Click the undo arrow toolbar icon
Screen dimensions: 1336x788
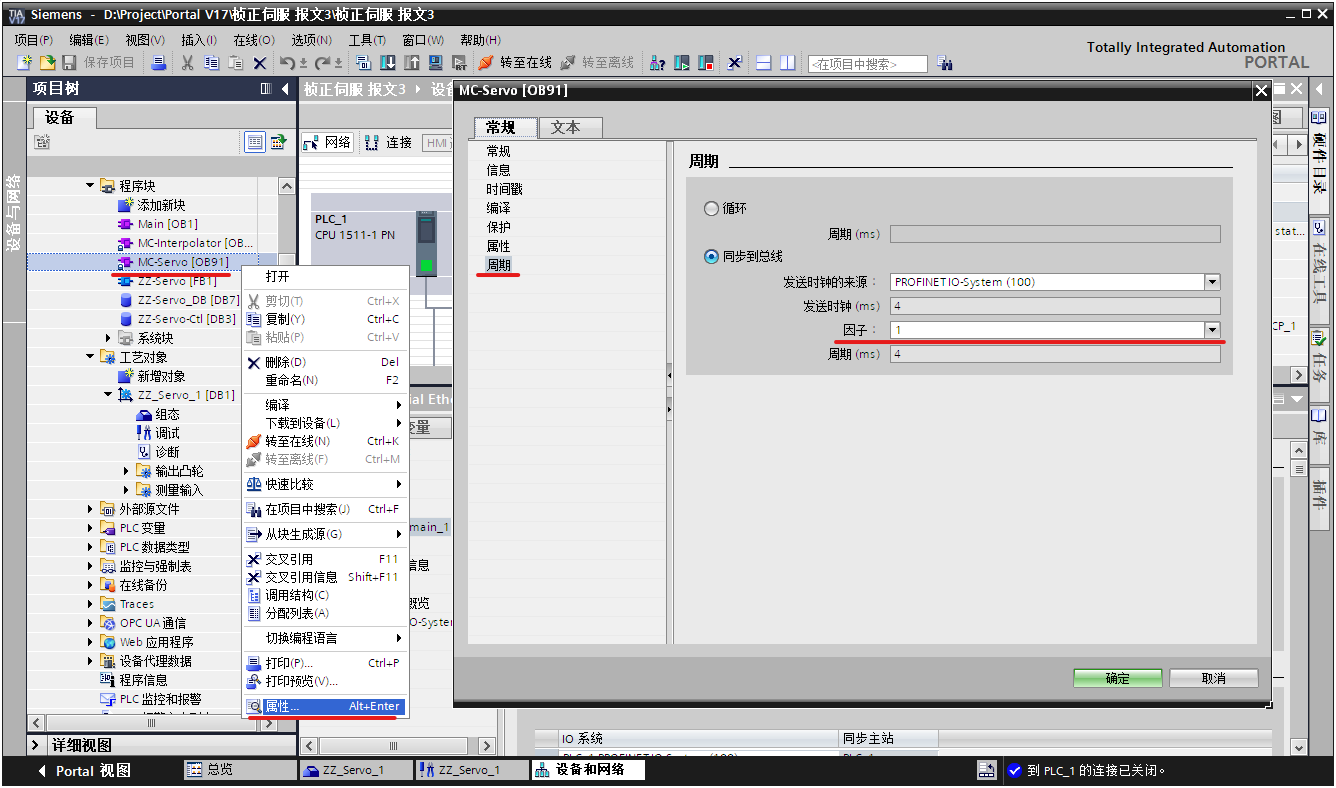tap(288, 62)
